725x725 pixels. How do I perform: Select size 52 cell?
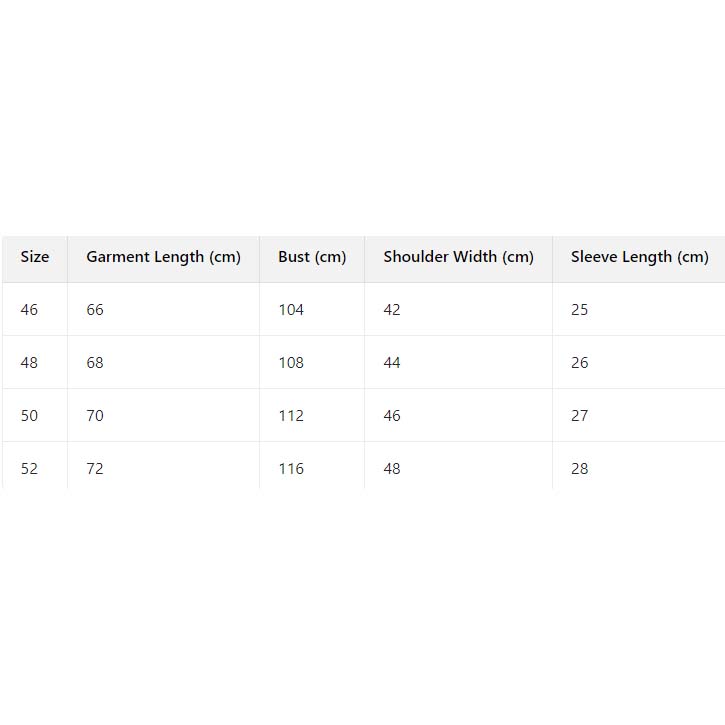click(x=29, y=469)
